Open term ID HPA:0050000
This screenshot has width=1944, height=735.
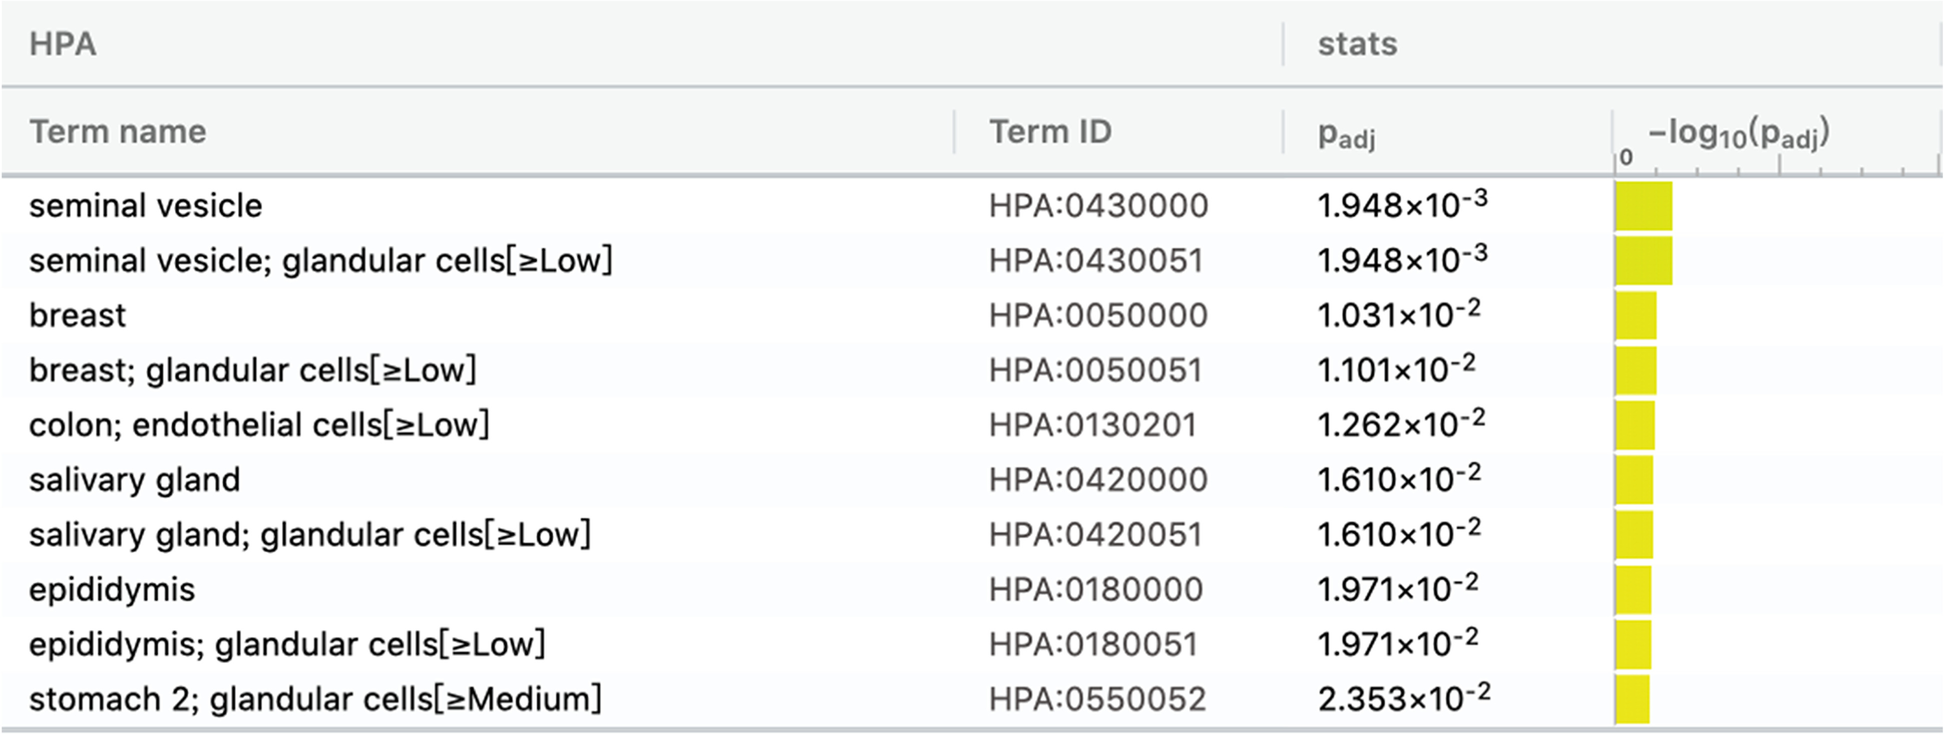click(x=1098, y=315)
